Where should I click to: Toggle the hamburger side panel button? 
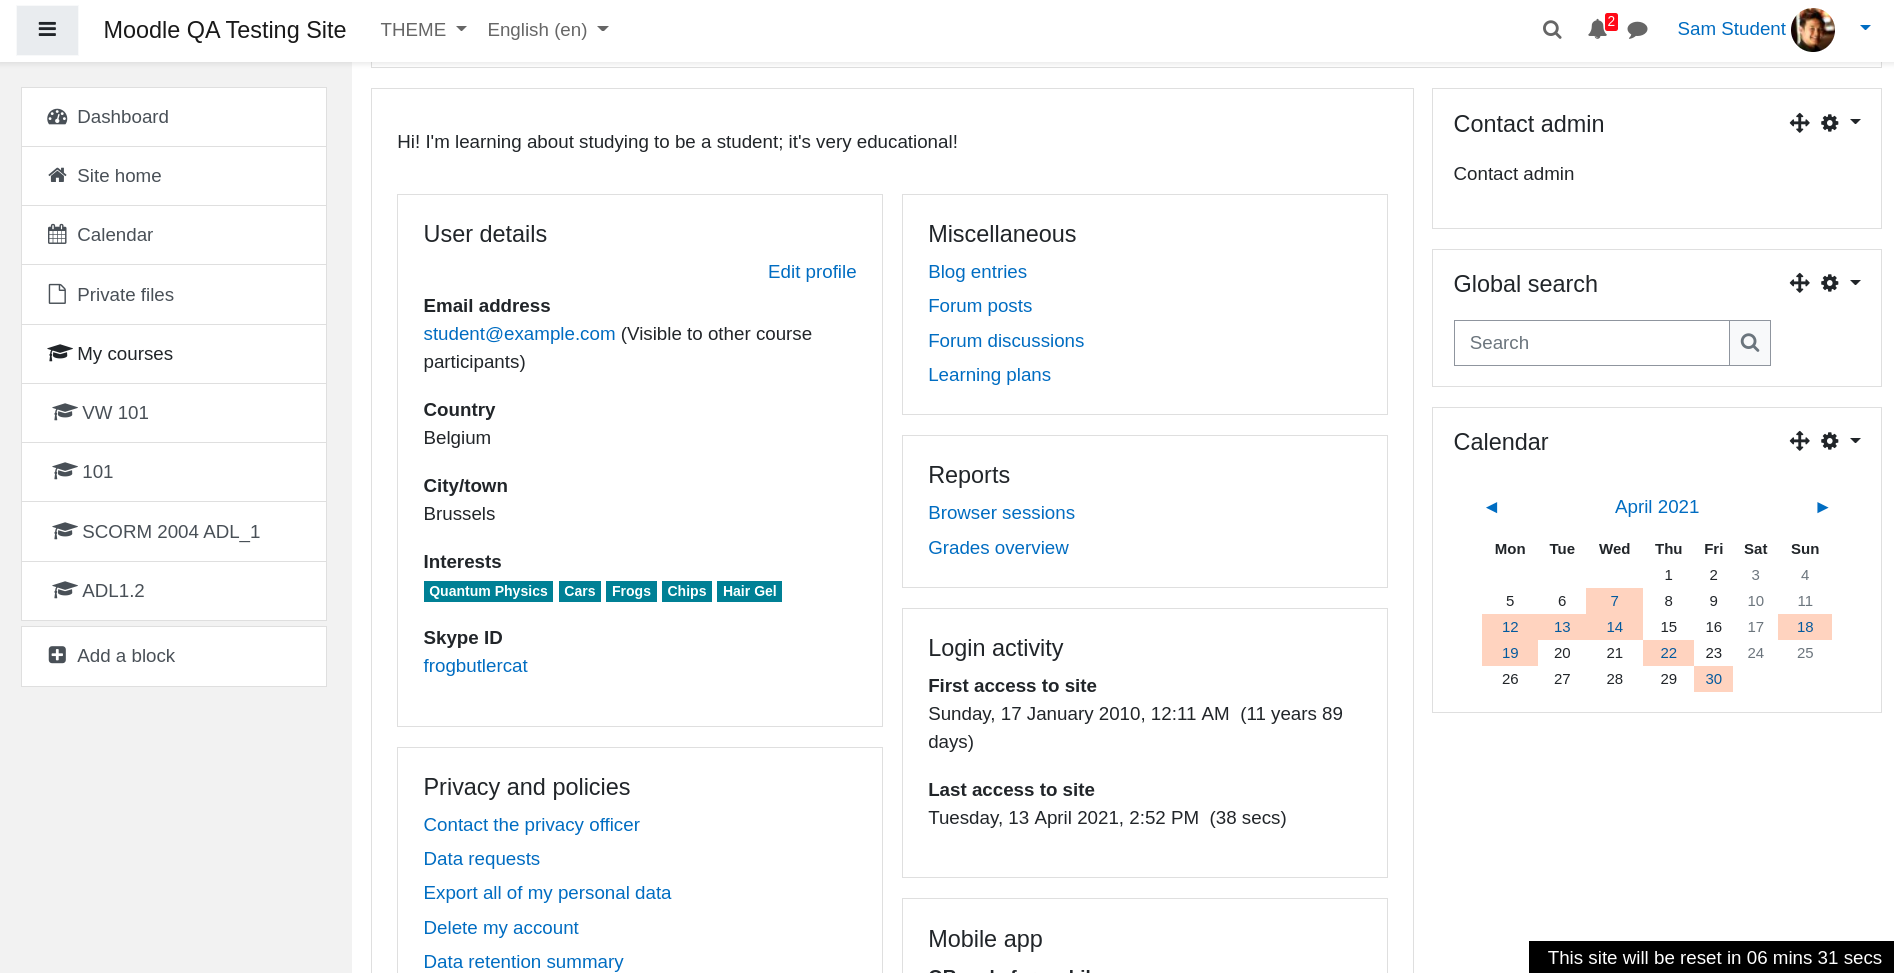tap(47, 30)
